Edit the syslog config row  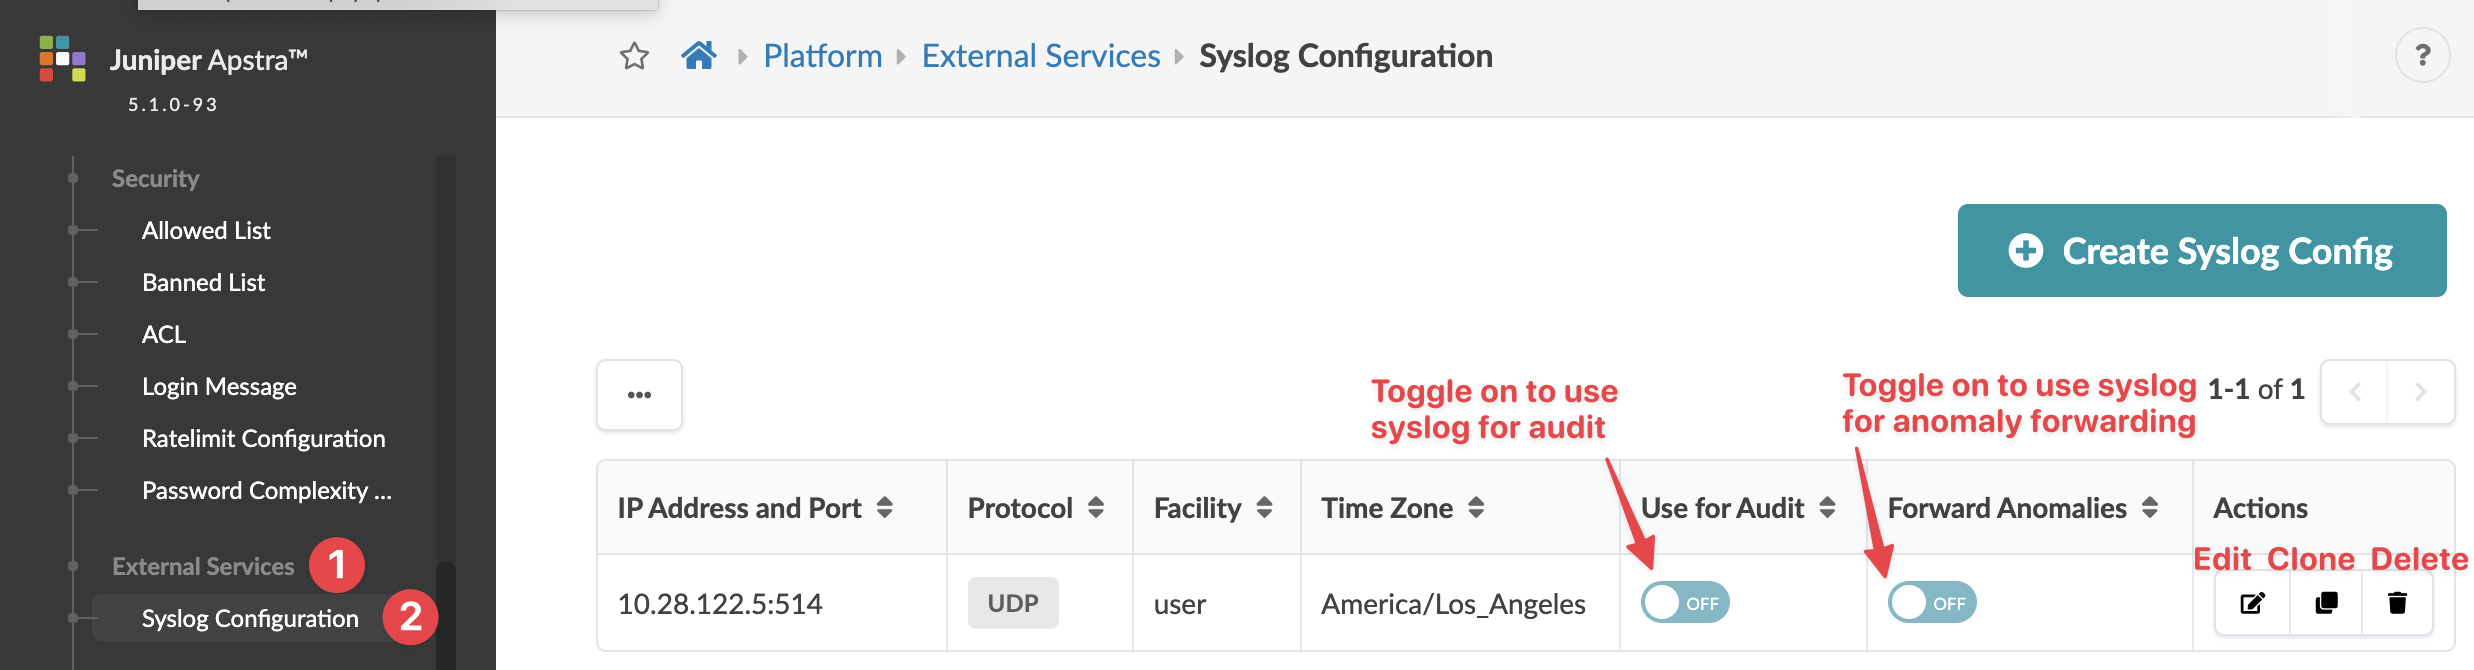click(2252, 603)
